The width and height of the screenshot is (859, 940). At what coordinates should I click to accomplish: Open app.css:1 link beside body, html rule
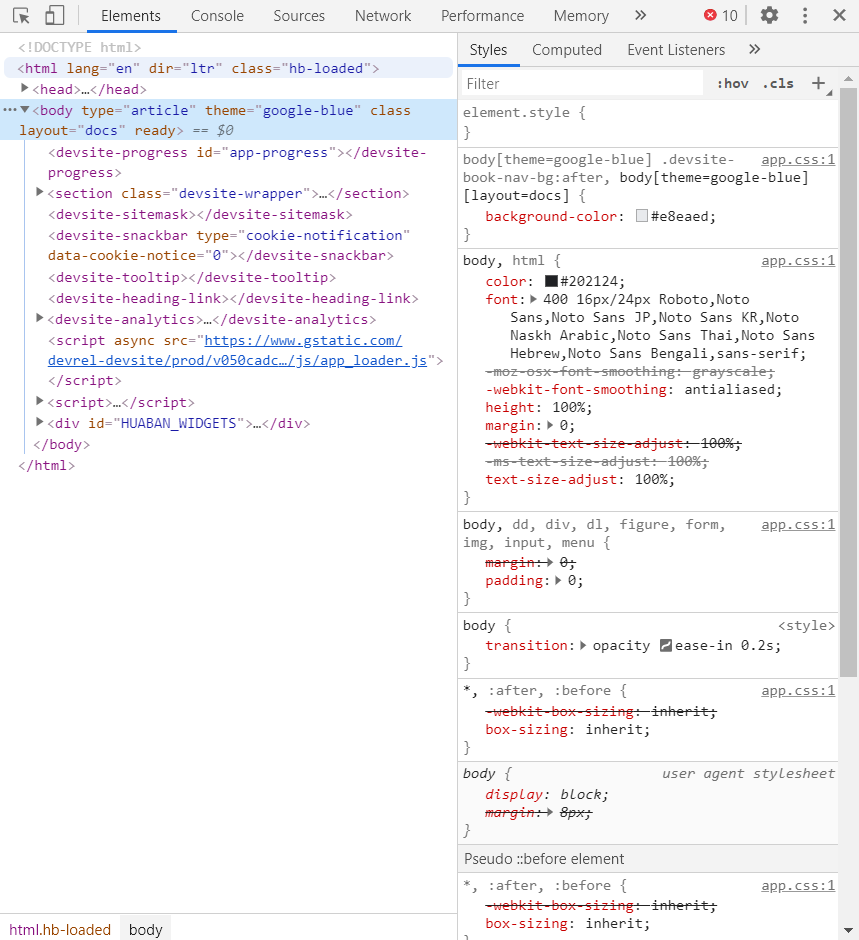798,261
